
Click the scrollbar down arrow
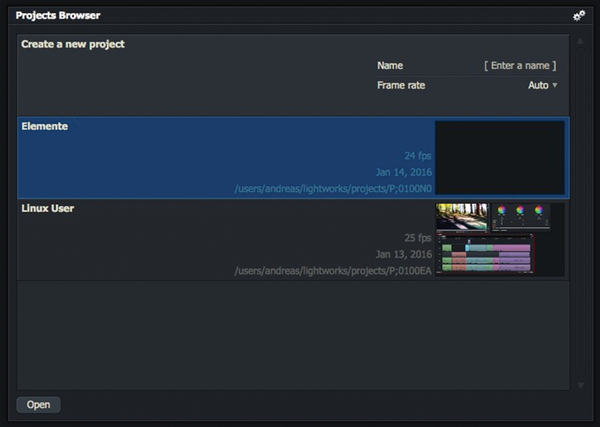click(x=580, y=385)
